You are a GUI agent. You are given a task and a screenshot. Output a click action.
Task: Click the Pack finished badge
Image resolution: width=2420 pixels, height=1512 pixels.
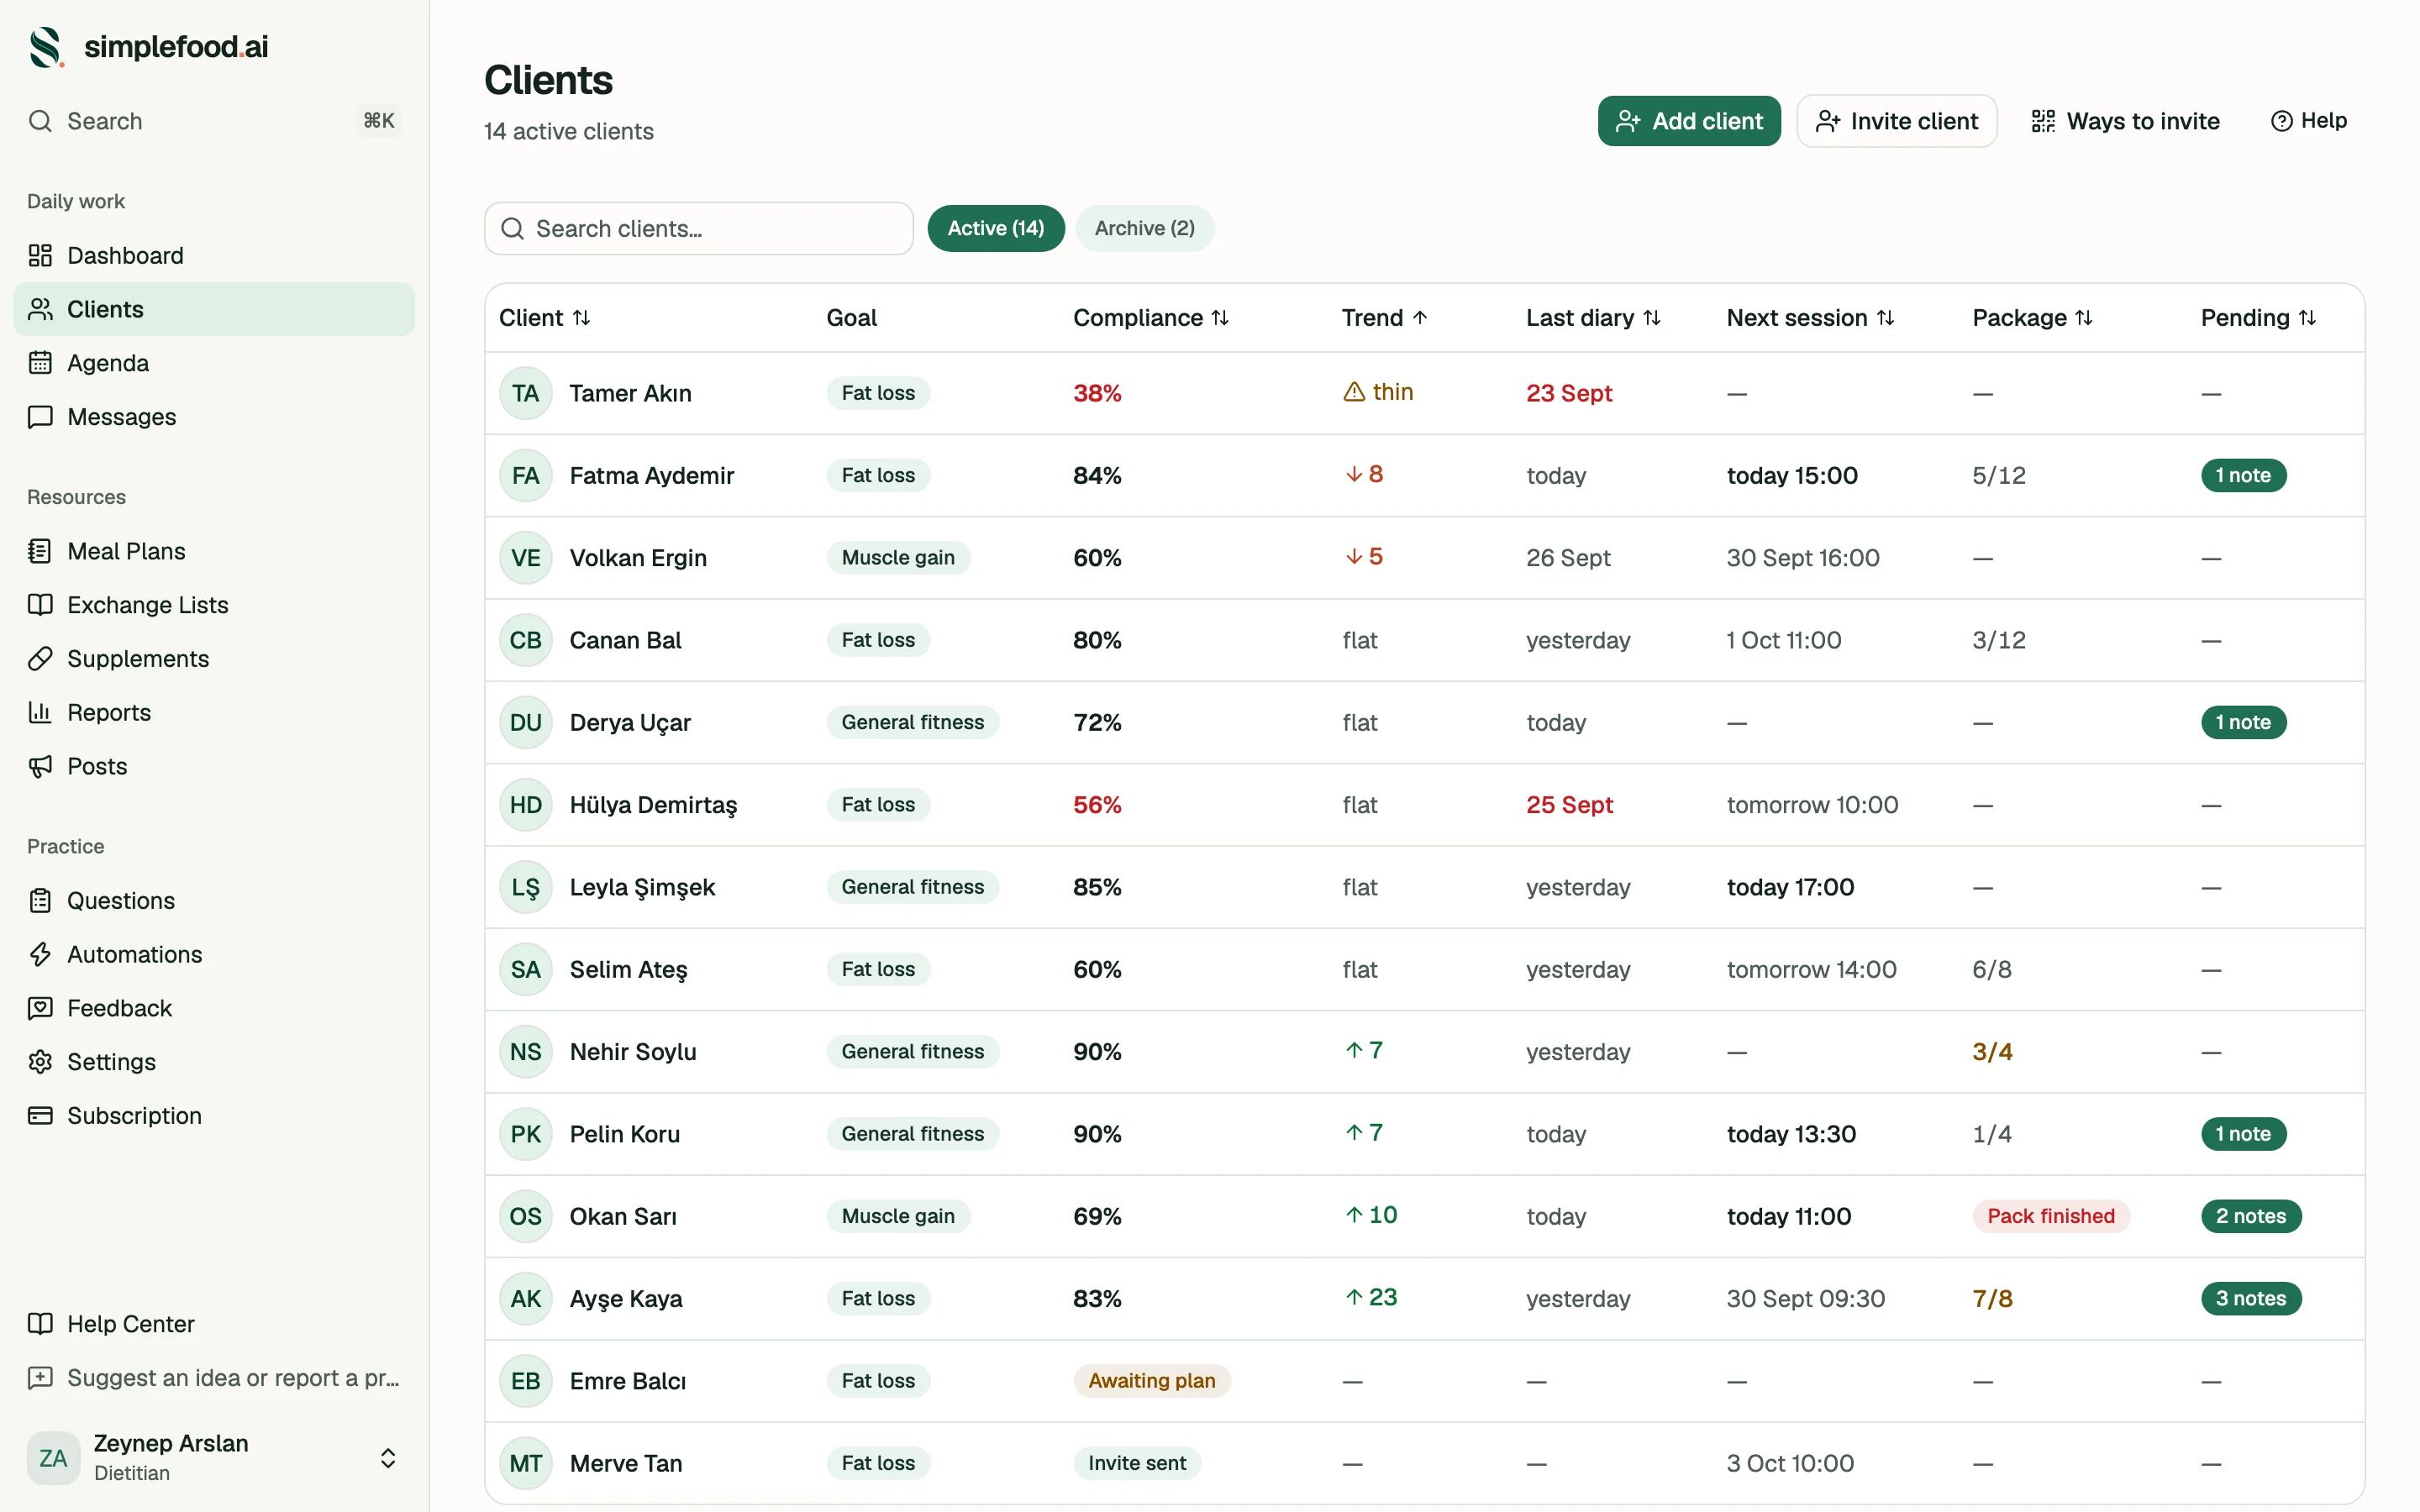2051,1216
